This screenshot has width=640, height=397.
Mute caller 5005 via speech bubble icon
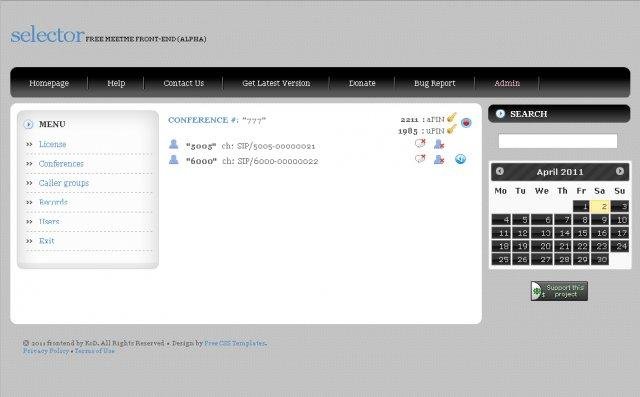(420, 143)
